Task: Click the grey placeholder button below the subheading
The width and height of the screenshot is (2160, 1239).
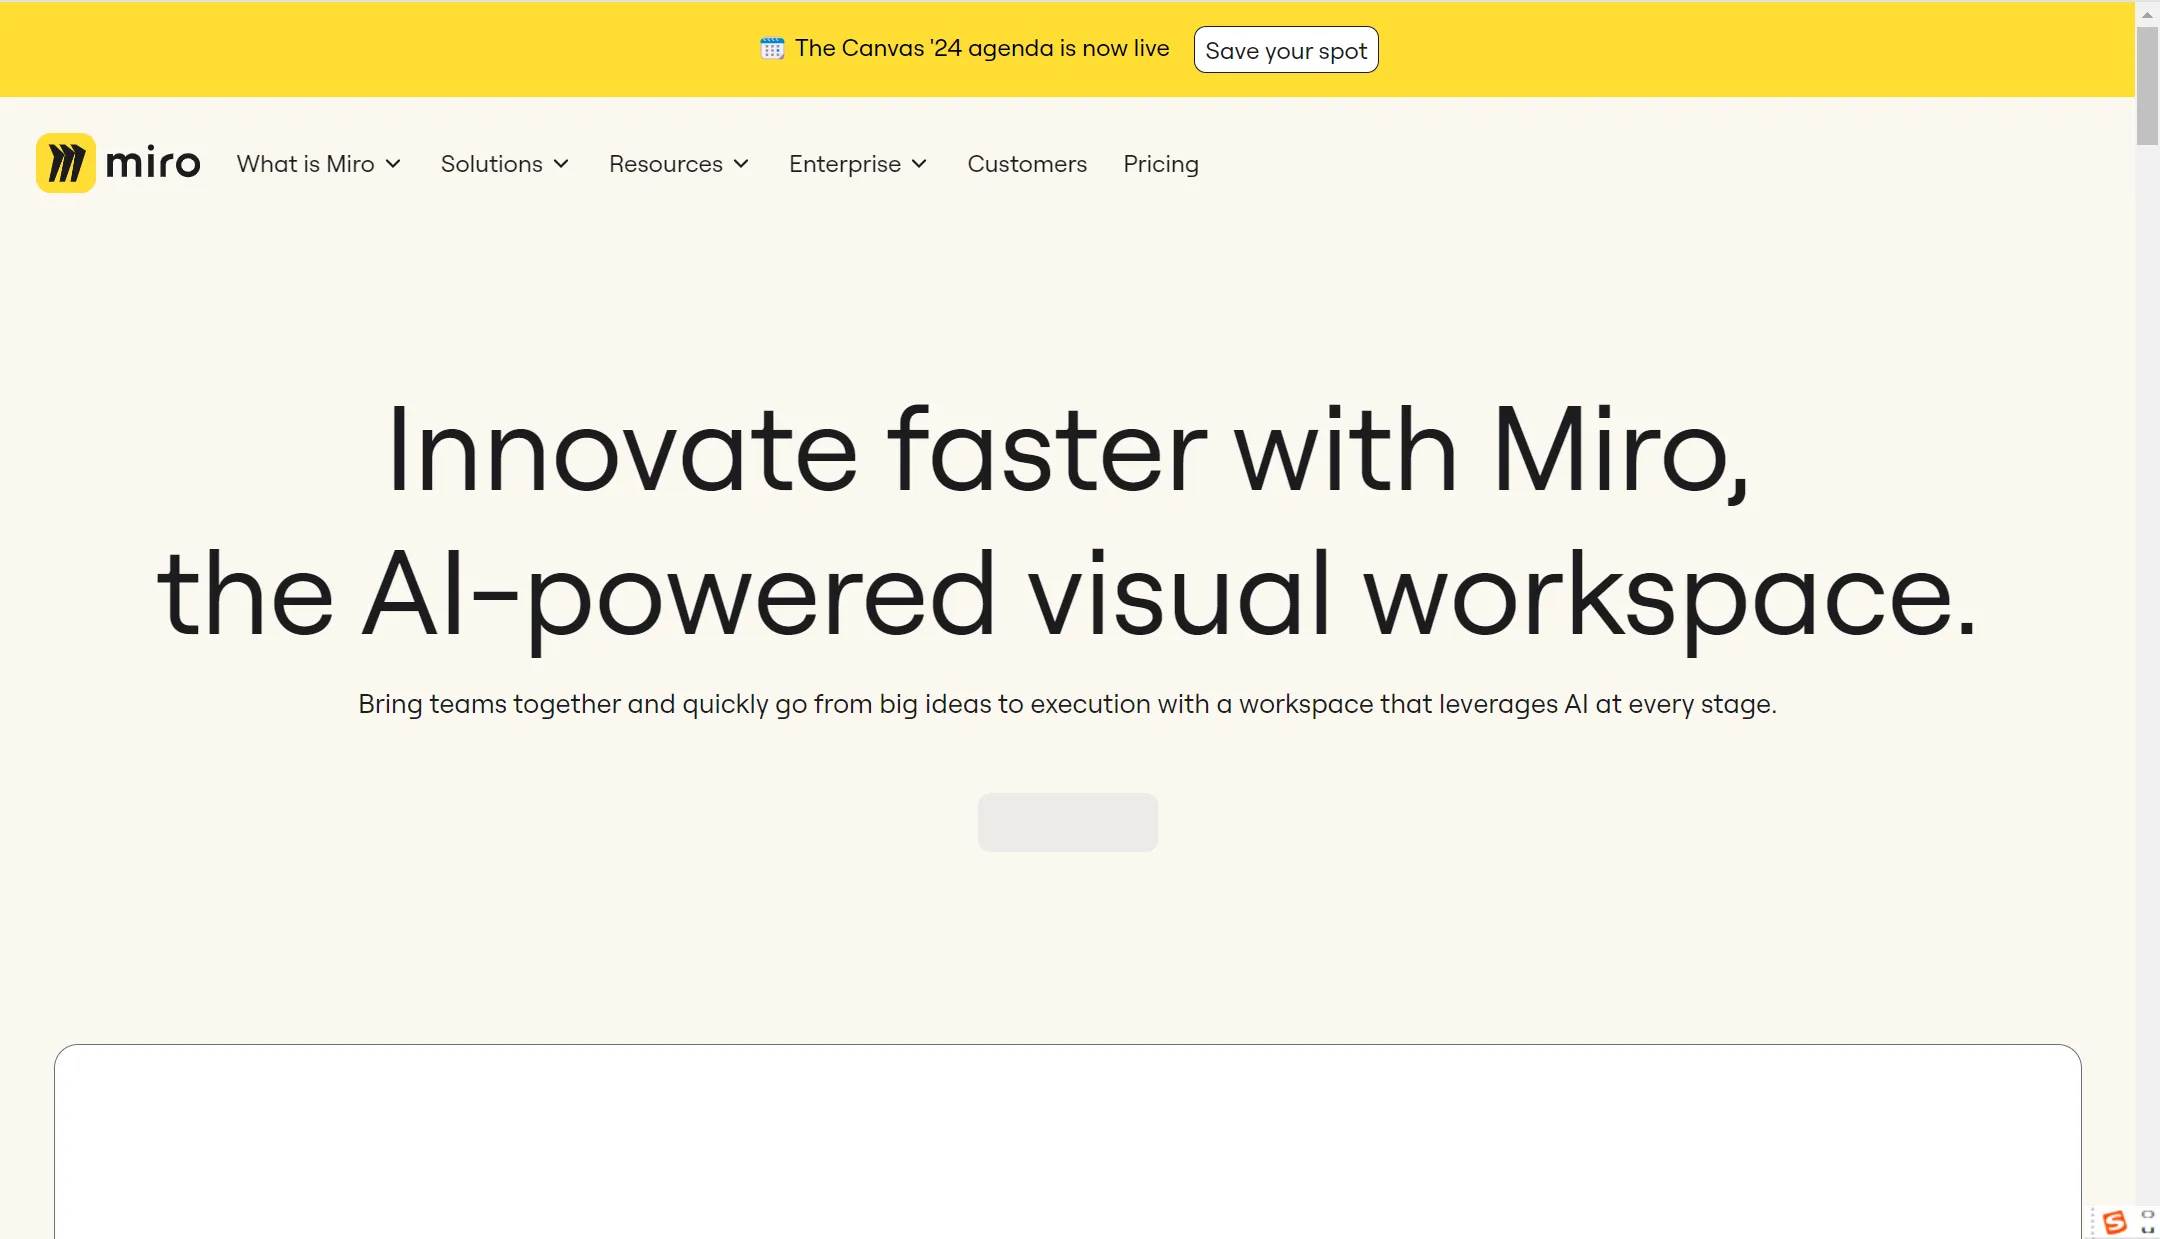Action: click(x=1068, y=822)
